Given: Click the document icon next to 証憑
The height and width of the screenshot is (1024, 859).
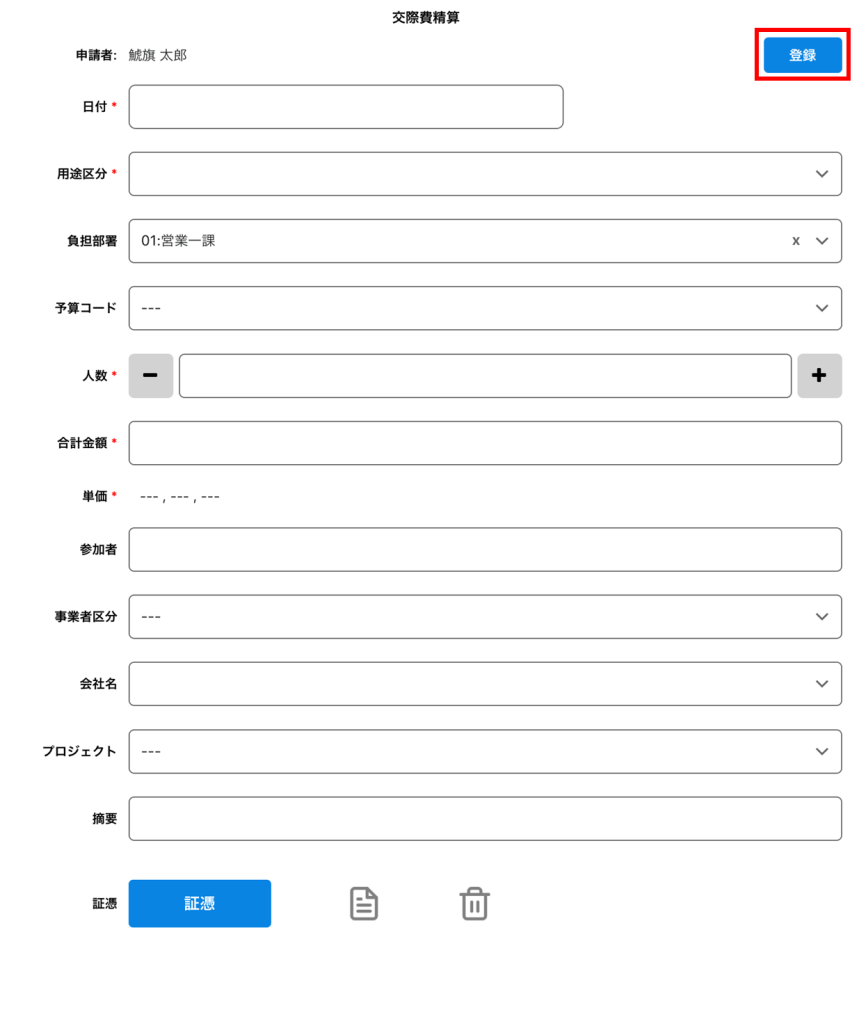Looking at the screenshot, I should (364, 904).
